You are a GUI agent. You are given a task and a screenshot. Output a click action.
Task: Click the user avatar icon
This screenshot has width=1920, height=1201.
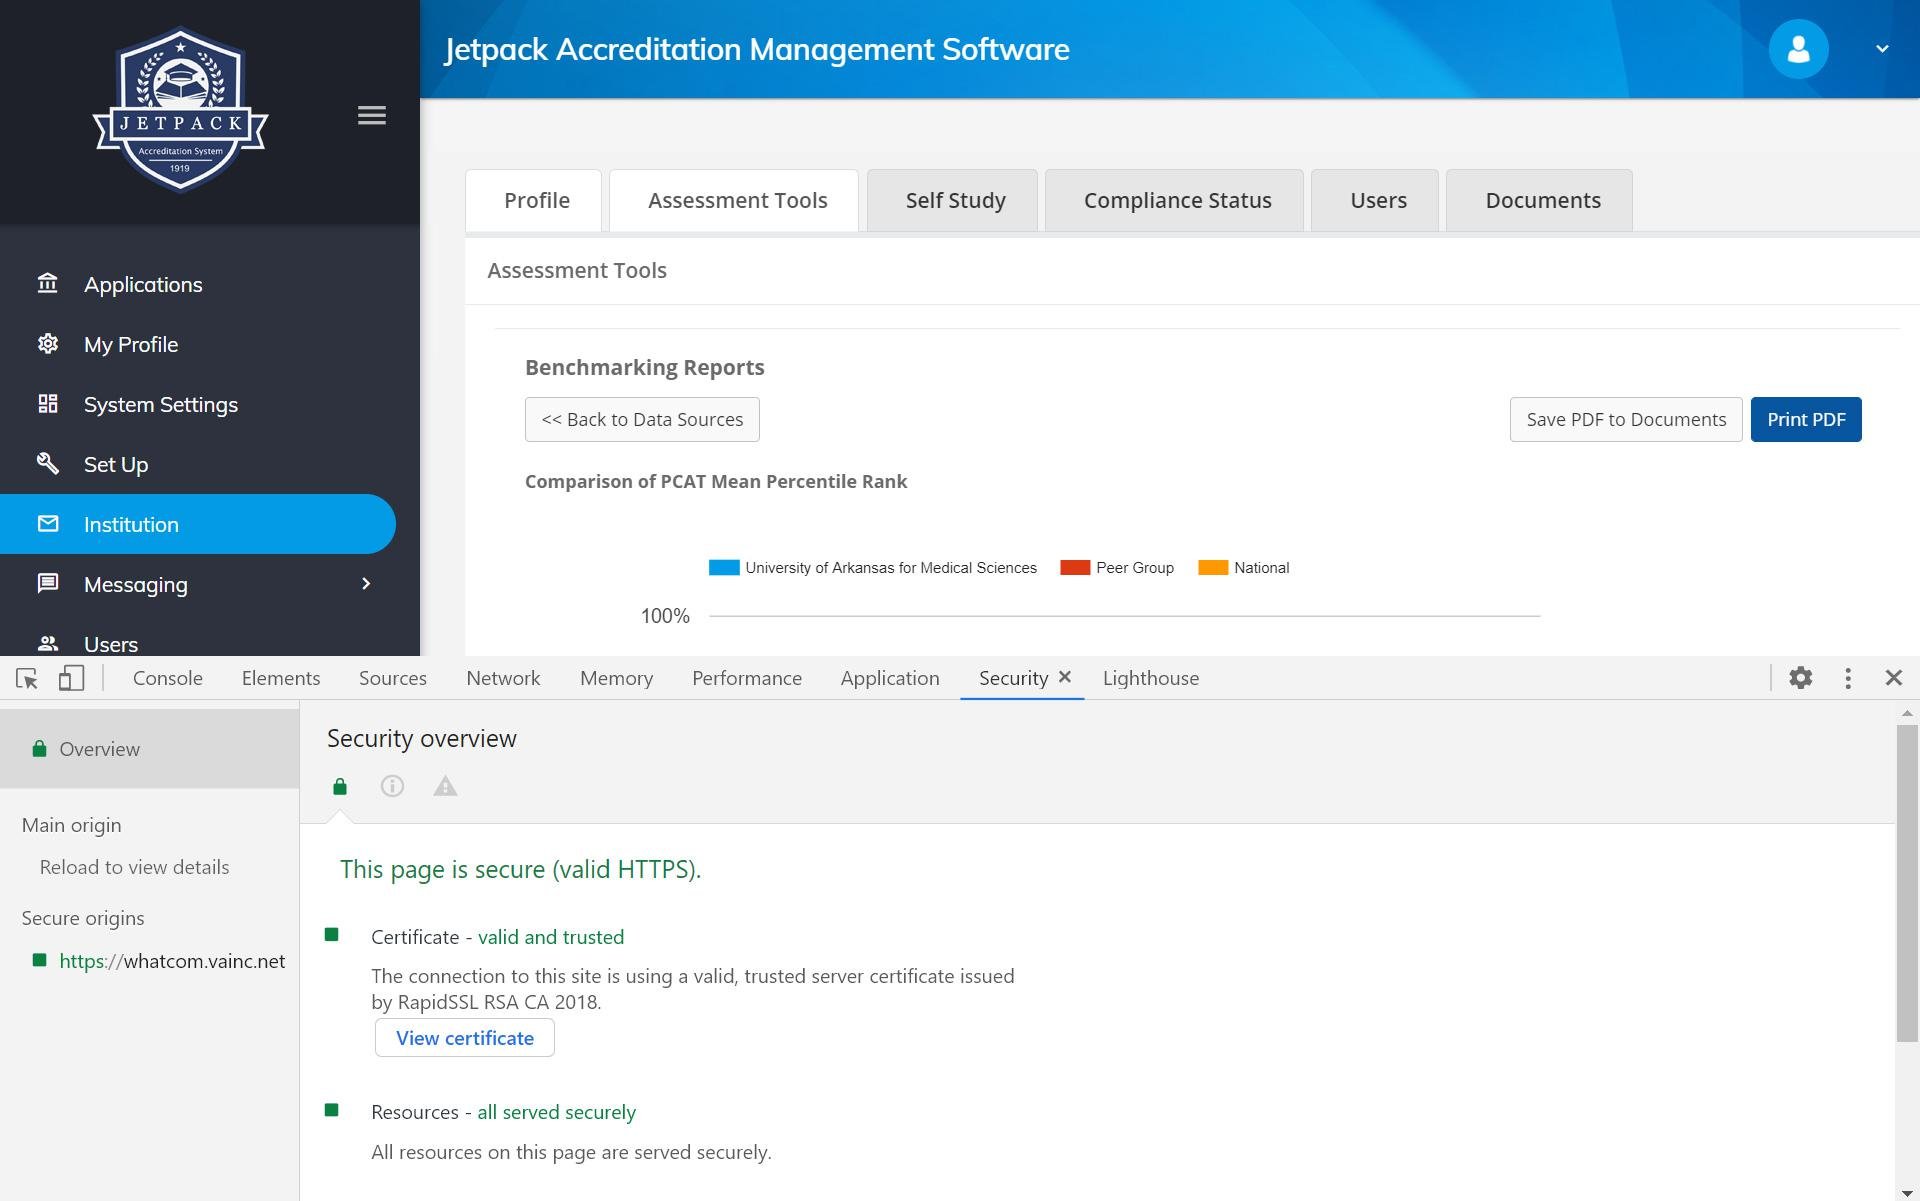[x=1797, y=49]
